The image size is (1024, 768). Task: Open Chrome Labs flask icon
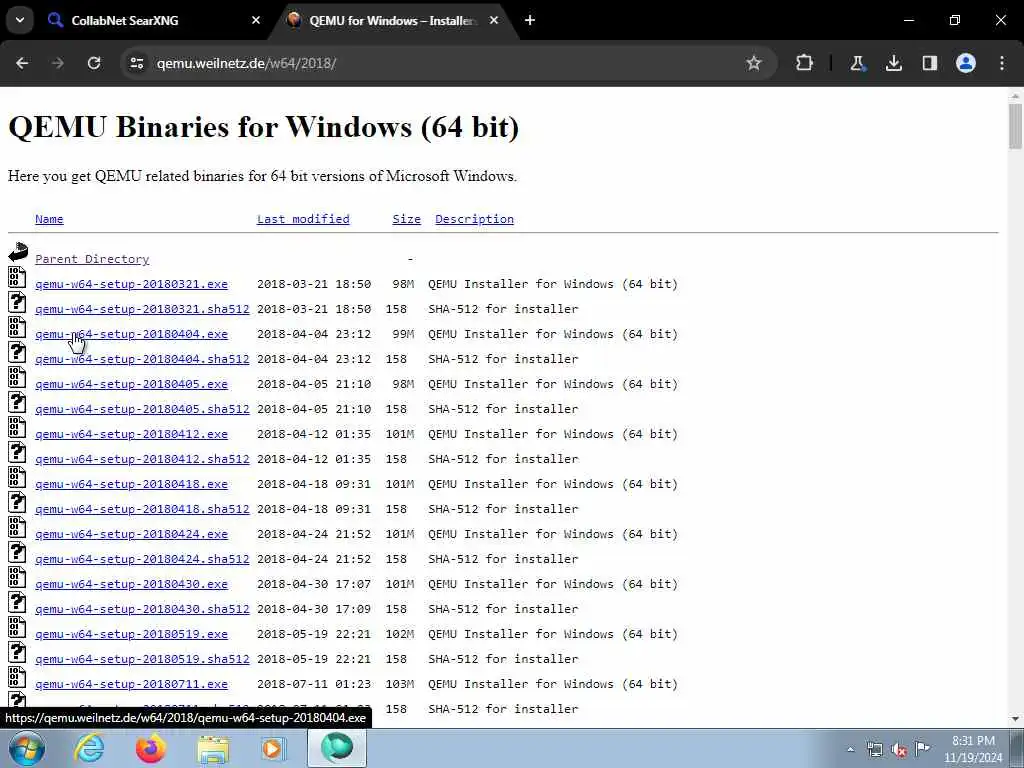(x=857, y=63)
